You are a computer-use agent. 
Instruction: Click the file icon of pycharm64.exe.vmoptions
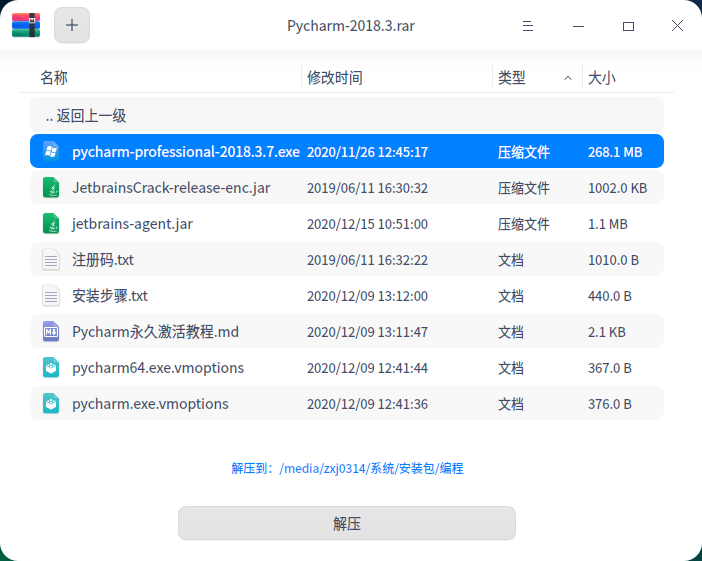point(51,368)
